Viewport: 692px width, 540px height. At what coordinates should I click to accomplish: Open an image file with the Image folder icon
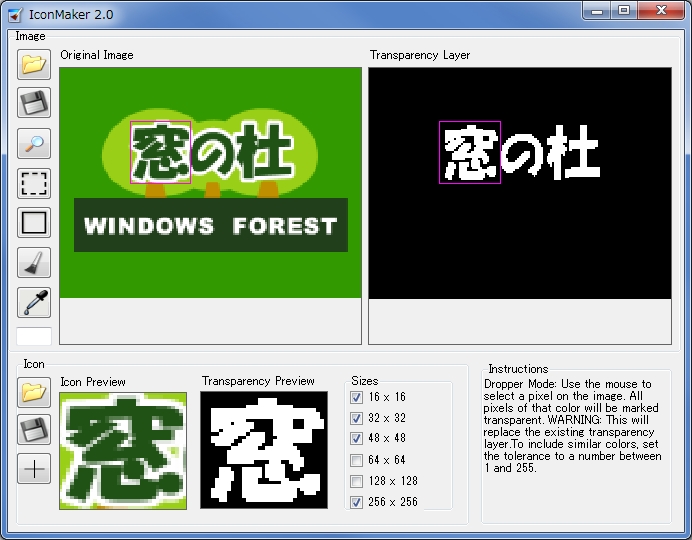tap(34, 64)
